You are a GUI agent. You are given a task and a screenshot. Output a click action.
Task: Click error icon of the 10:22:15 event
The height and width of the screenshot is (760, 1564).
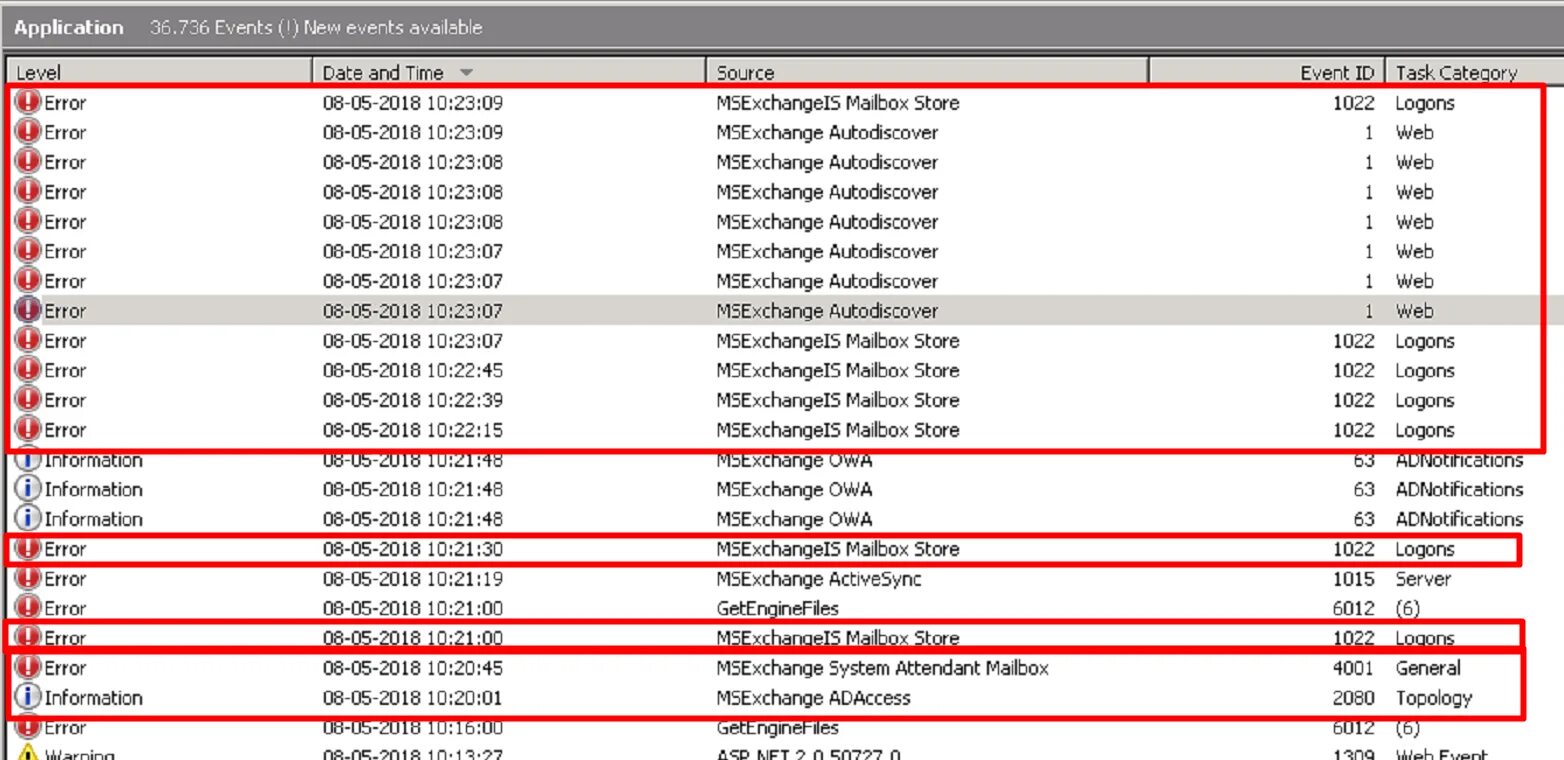(29, 430)
